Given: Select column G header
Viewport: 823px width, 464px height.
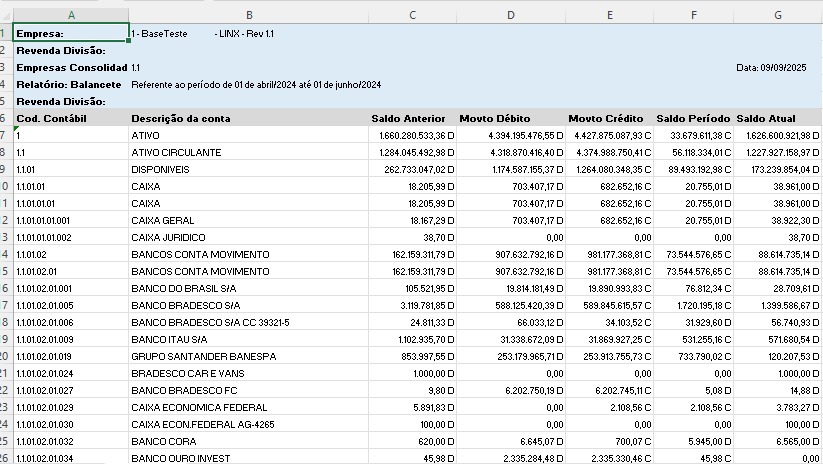Looking at the screenshot, I should pos(777,15).
